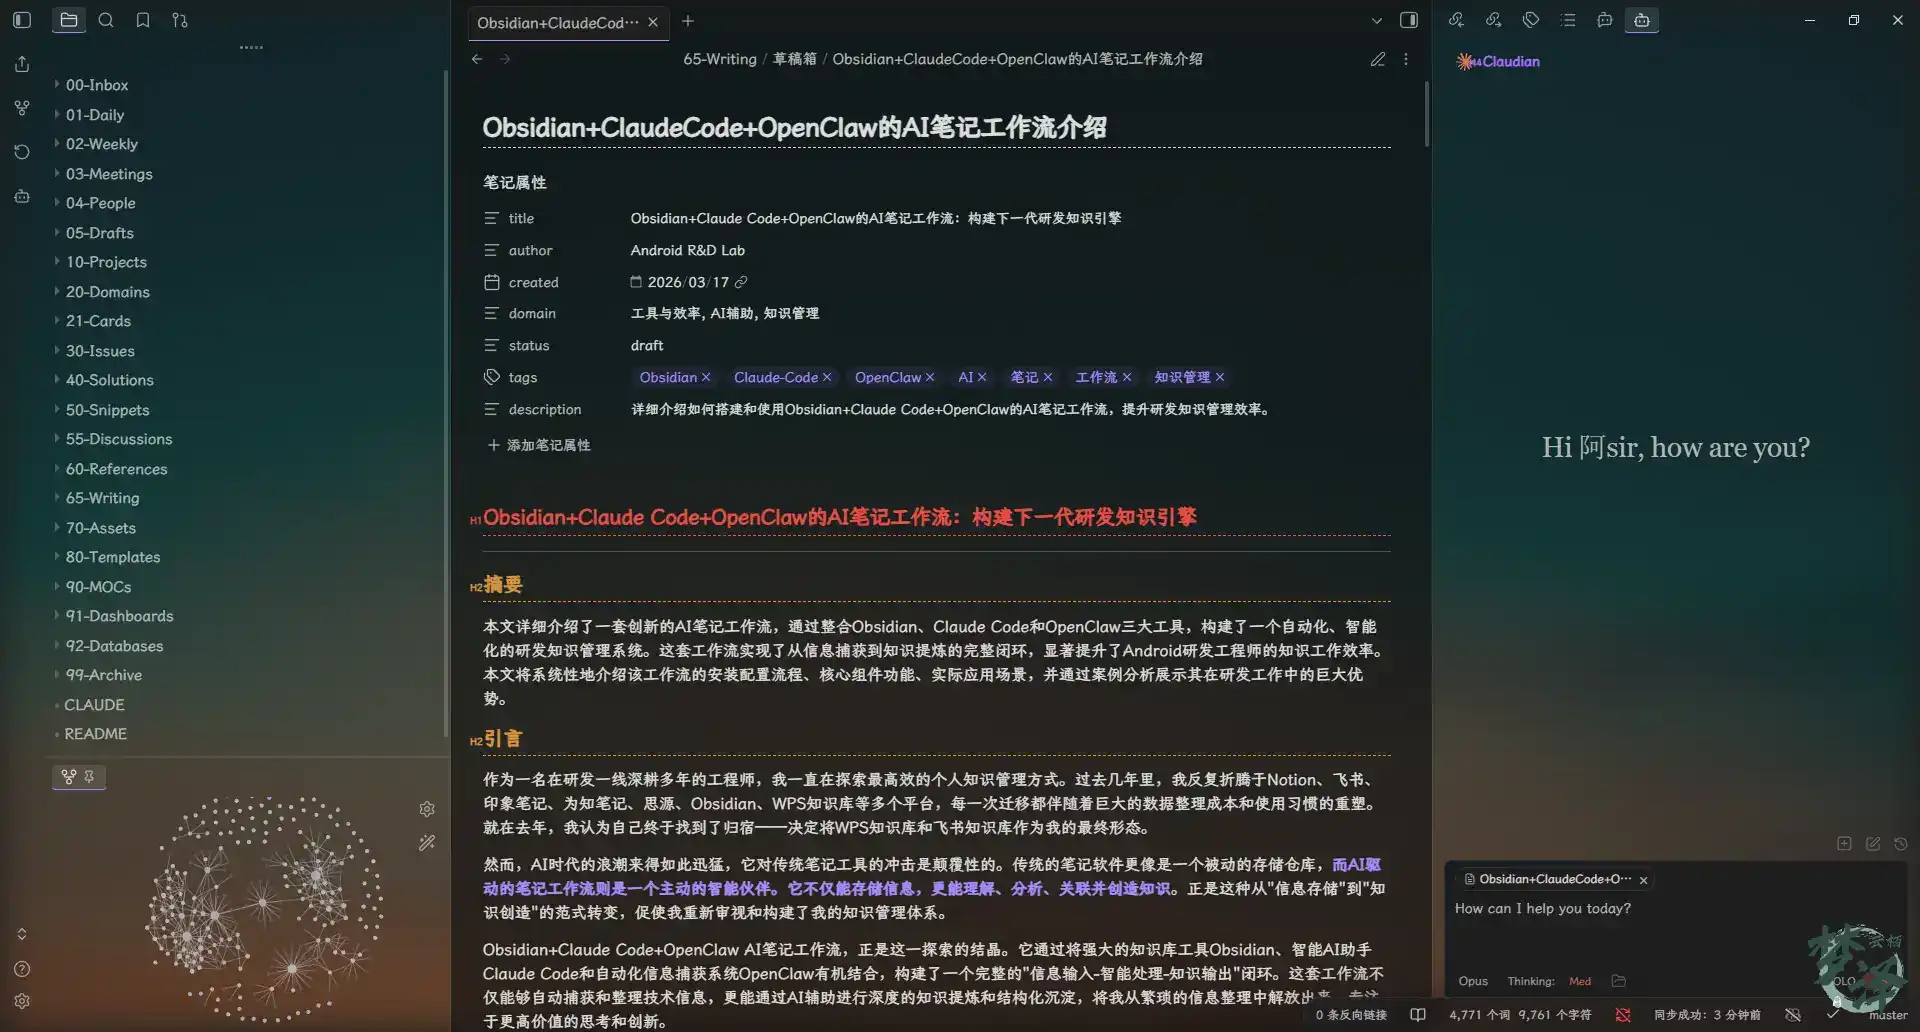Open the source control pull-request tab
Screen dimensions: 1920x1032
coord(180,20)
